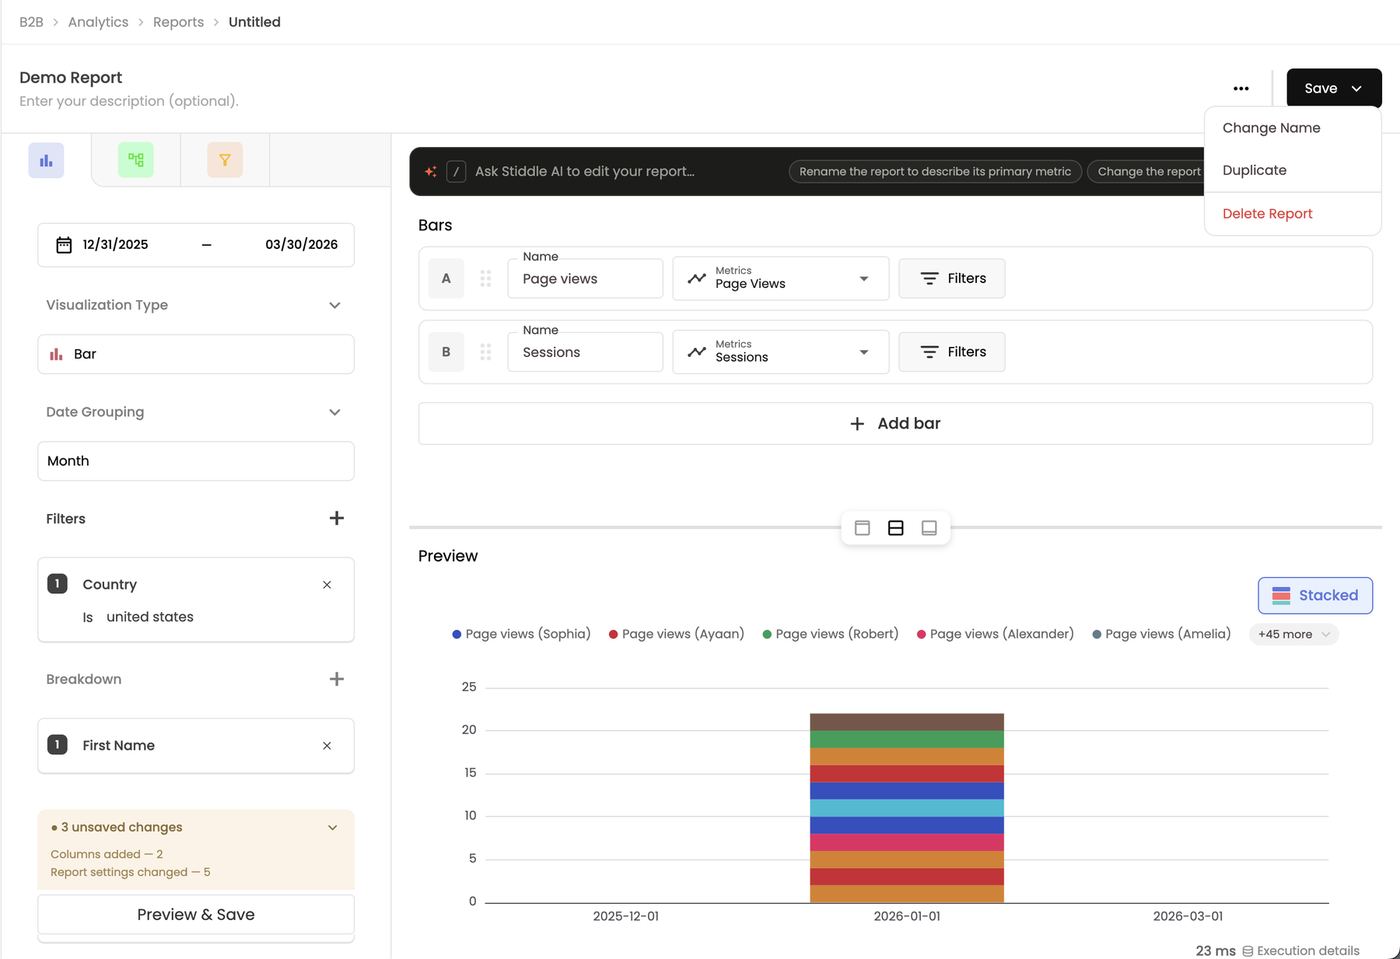Expand the +45 more legend list

1294,634
